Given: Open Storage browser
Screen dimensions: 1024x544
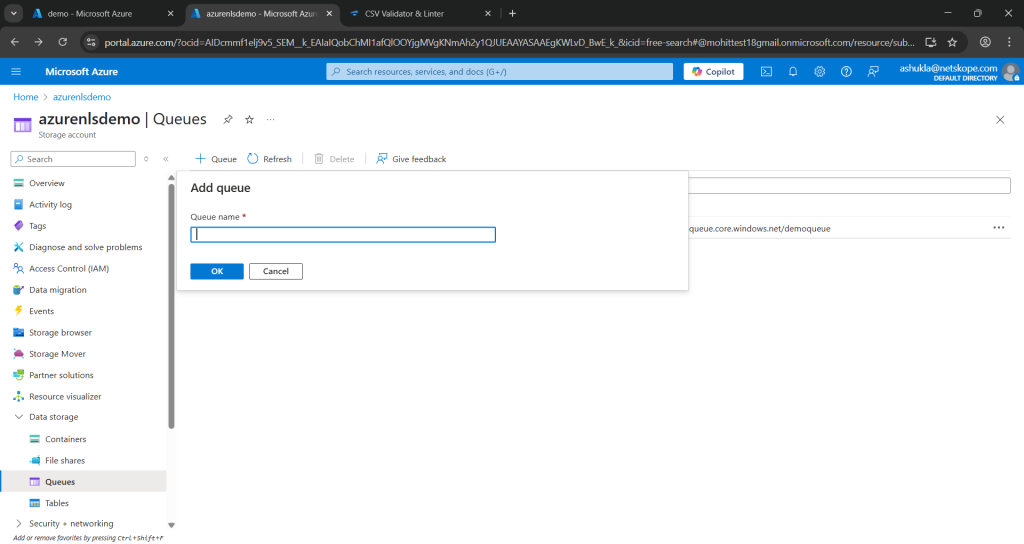Looking at the screenshot, I should tap(60, 332).
